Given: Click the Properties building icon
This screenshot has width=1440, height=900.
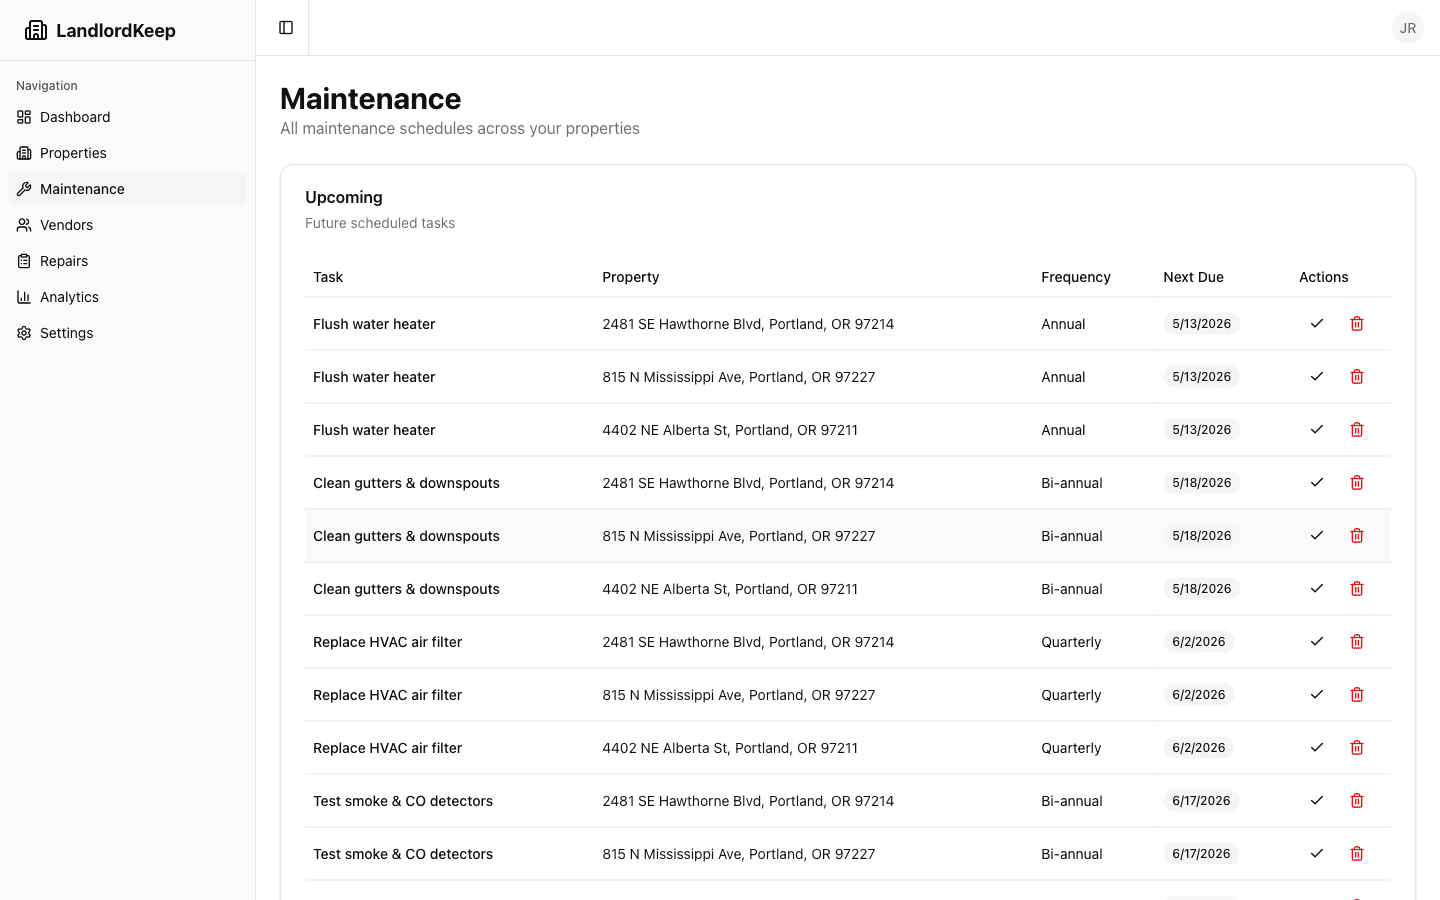Looking at the screenshot, I should 23,153.
